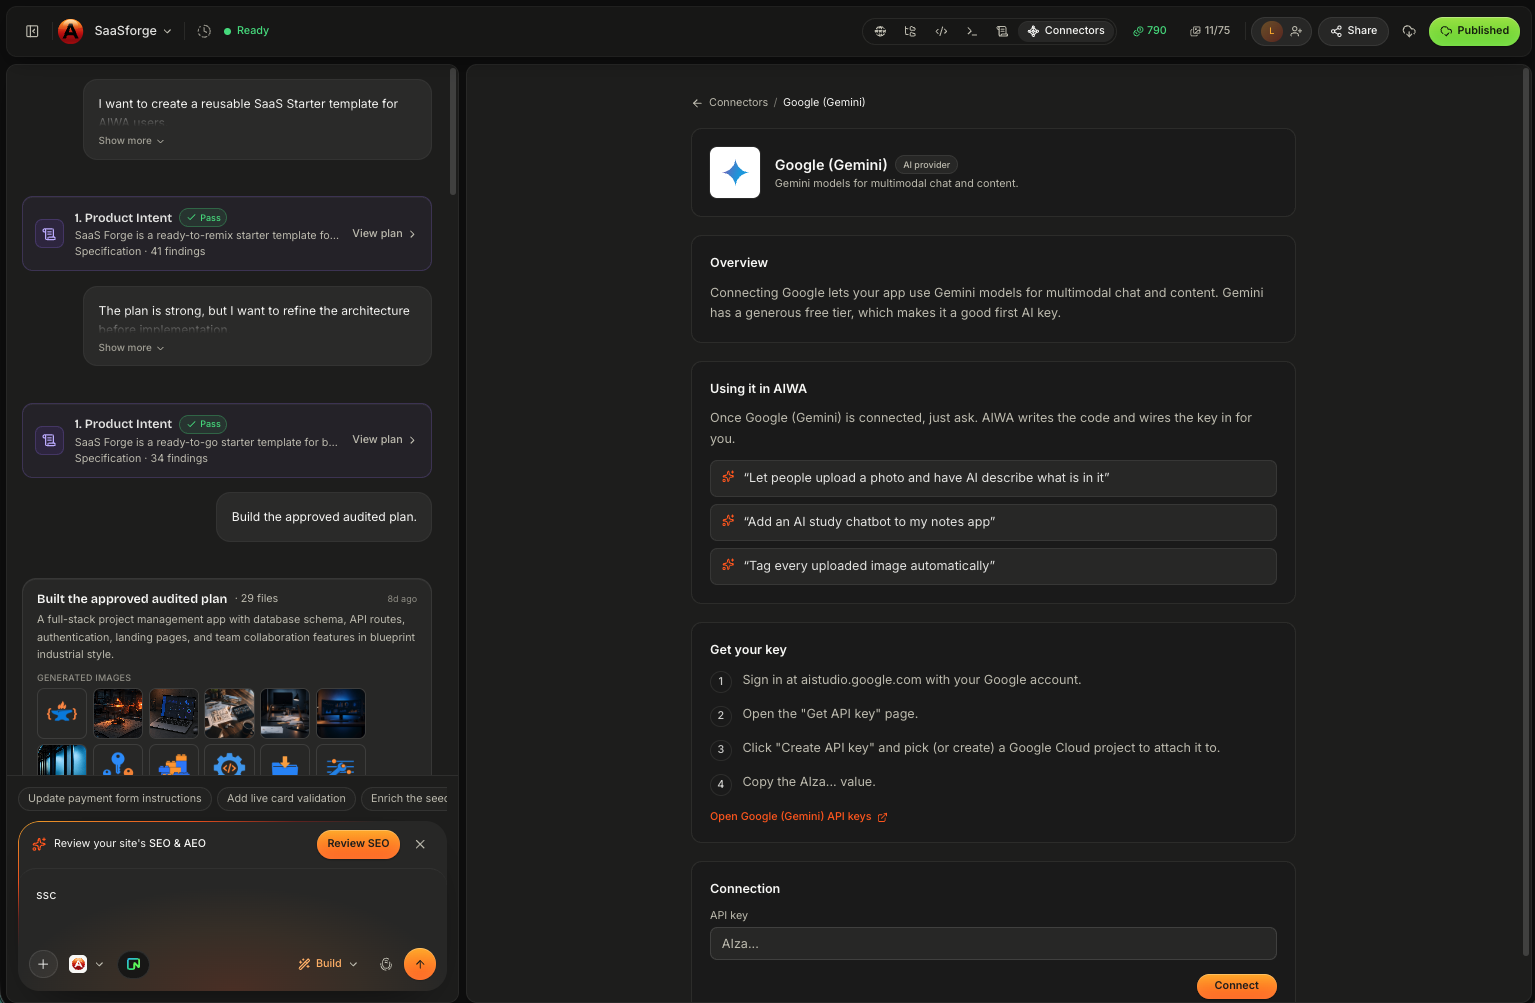Invite a collaborator with add-person icon
This screenshot has width=1535, height=1003.
(x=1296, y=31)
